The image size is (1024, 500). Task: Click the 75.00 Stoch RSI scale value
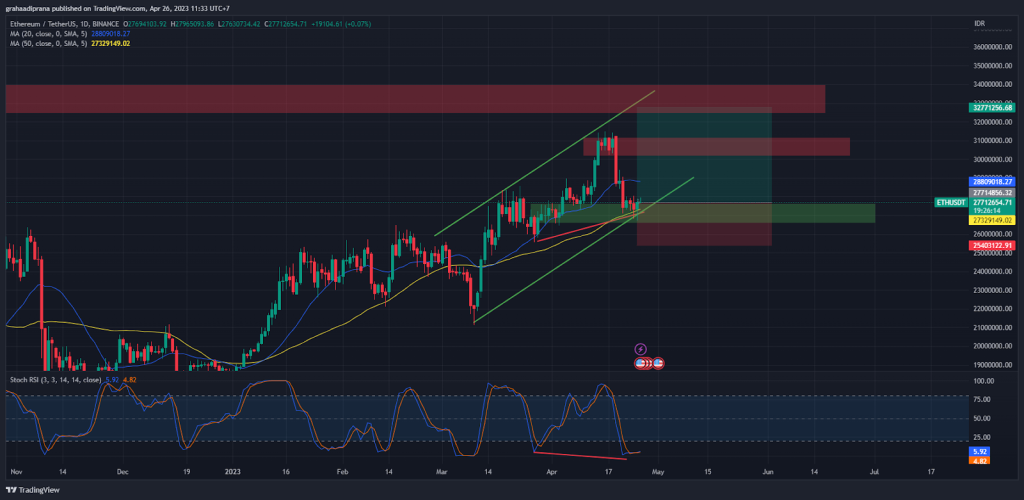(982, 399)
